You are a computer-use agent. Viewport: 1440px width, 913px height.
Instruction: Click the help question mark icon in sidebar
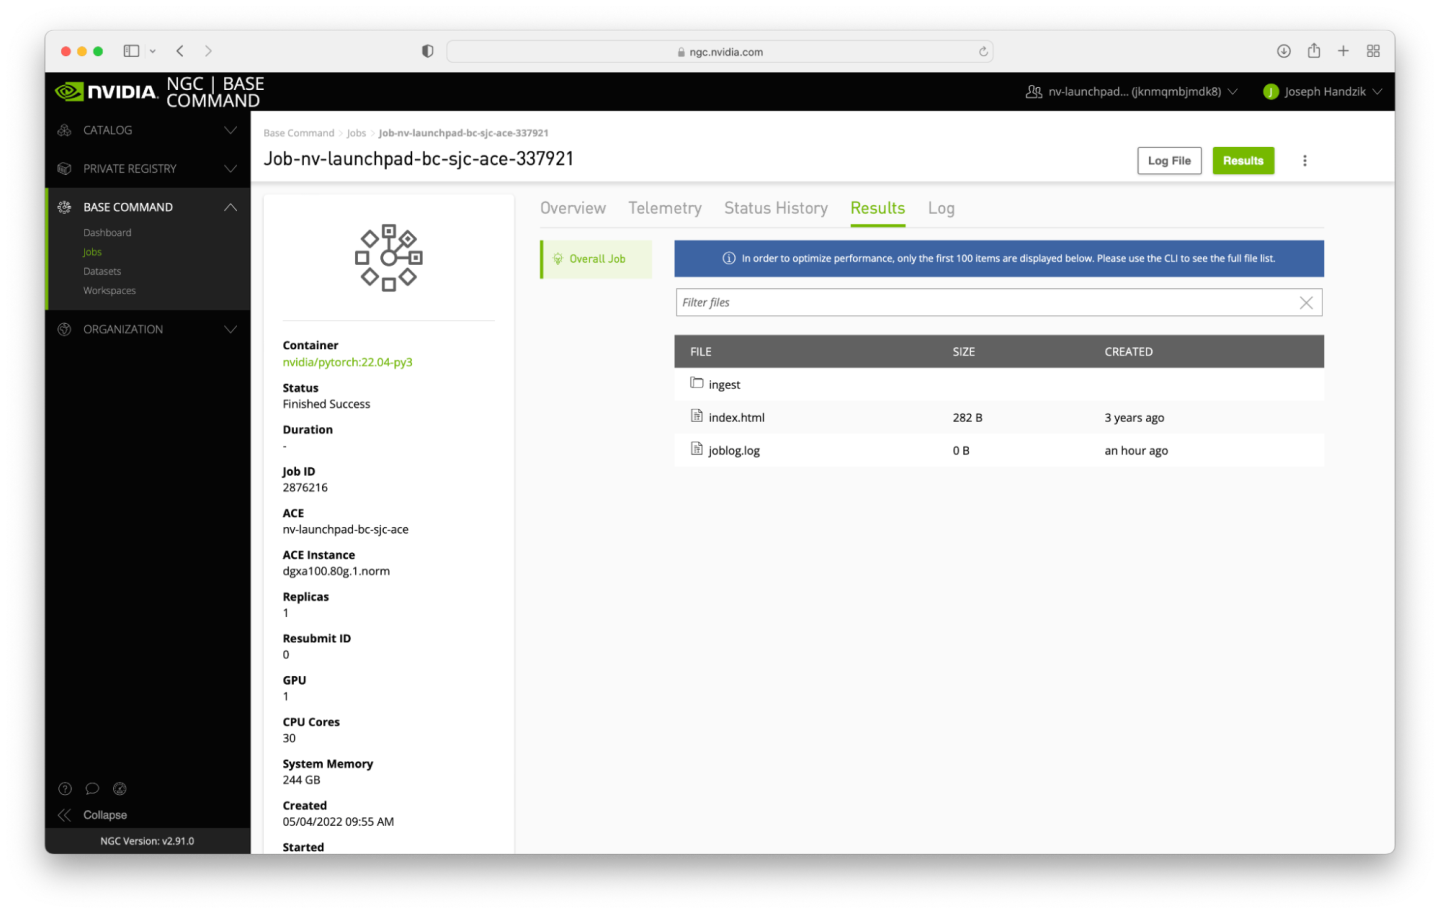click(65, 789)
